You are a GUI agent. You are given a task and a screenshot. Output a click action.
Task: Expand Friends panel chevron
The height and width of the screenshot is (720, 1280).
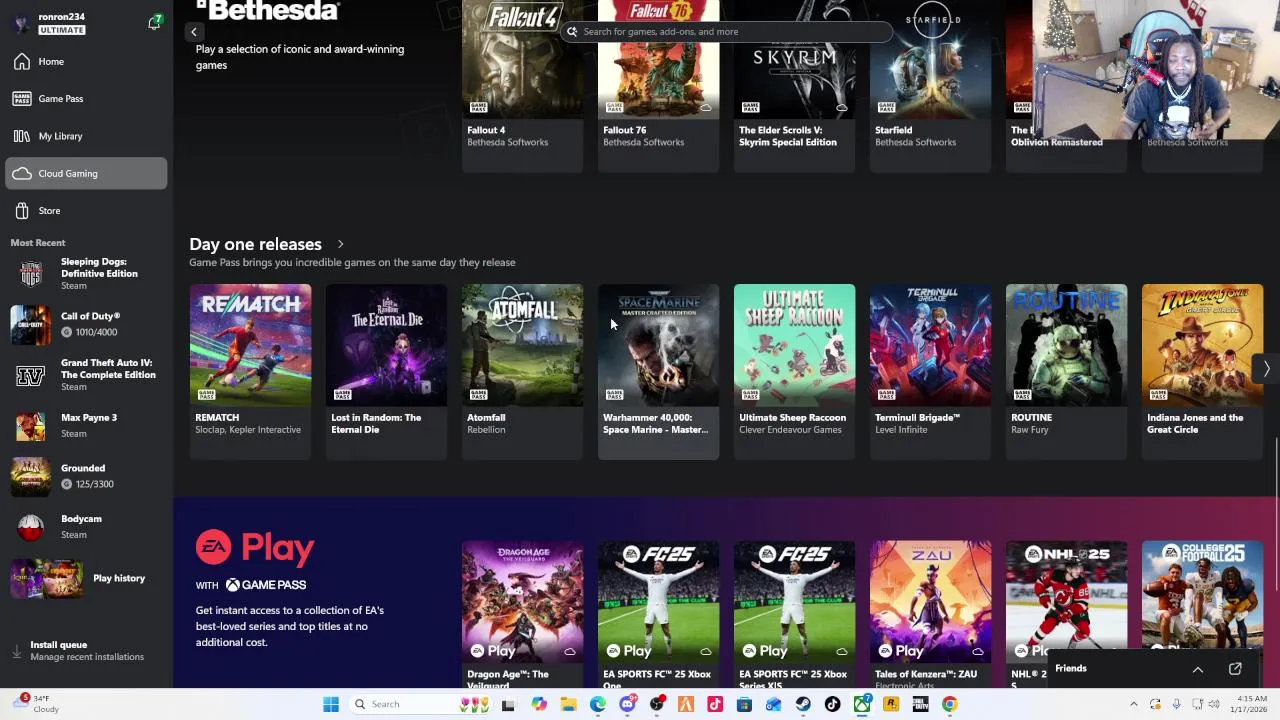pos(1197,669)
